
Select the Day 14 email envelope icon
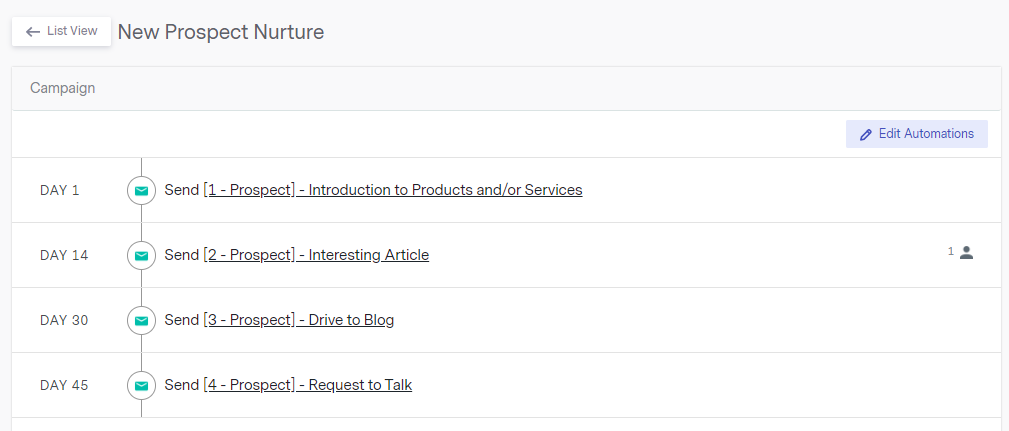141,255
